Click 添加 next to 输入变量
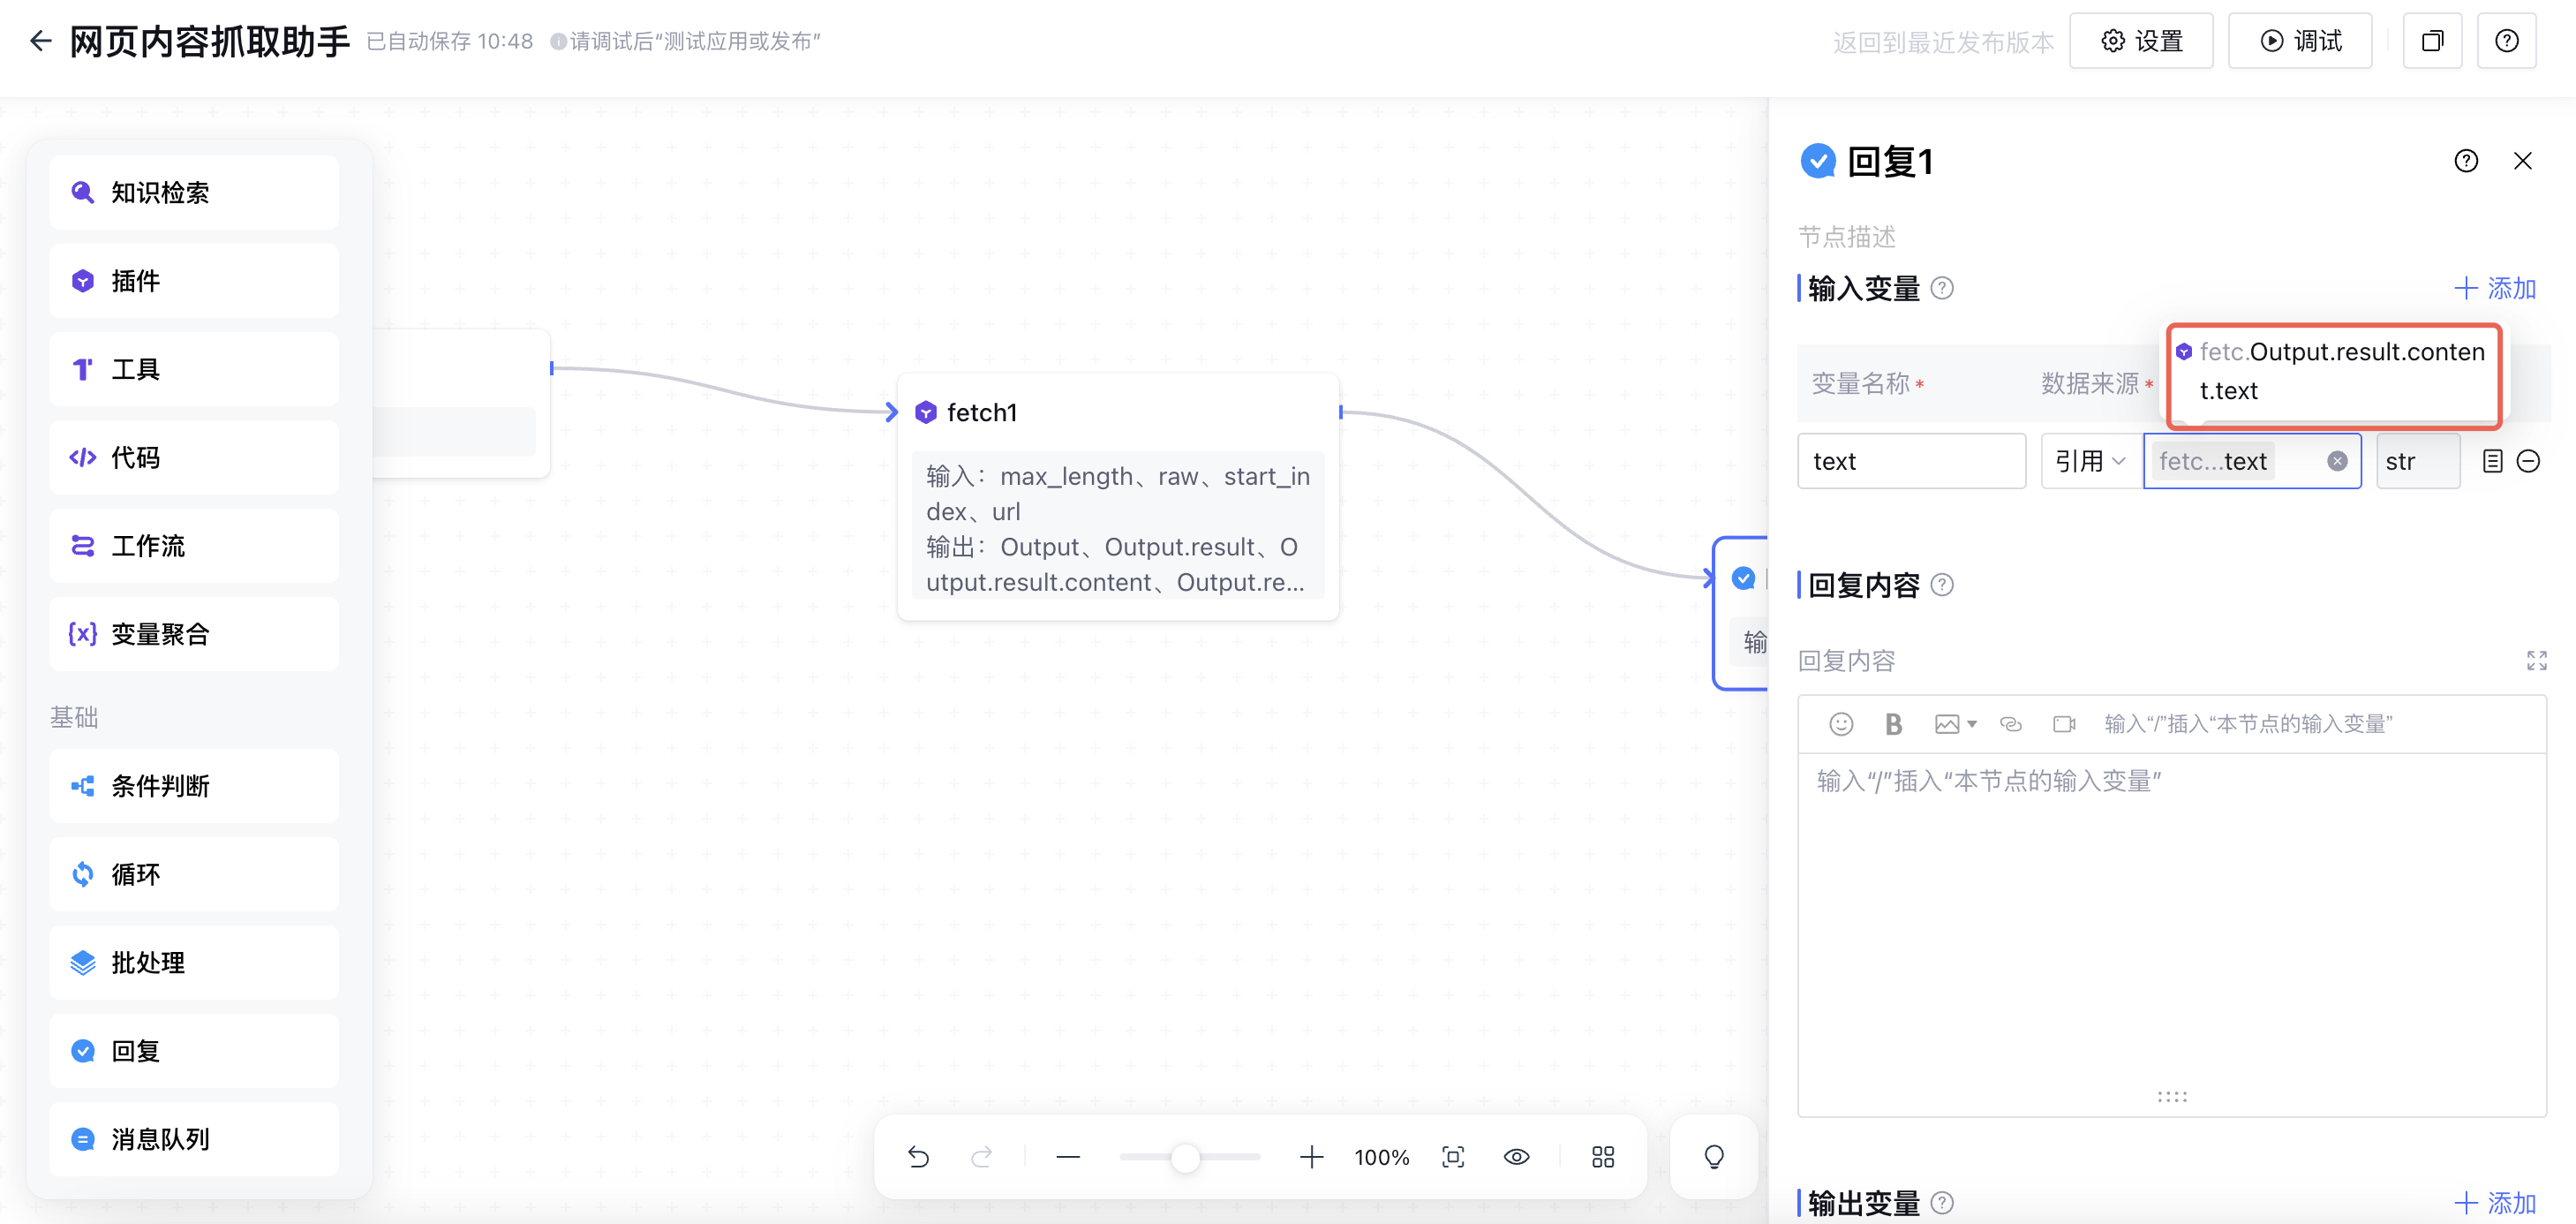 2494,288
